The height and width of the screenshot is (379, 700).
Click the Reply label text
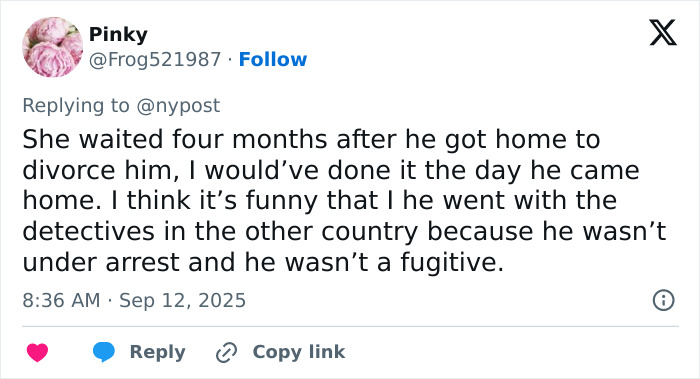[158, 352]
